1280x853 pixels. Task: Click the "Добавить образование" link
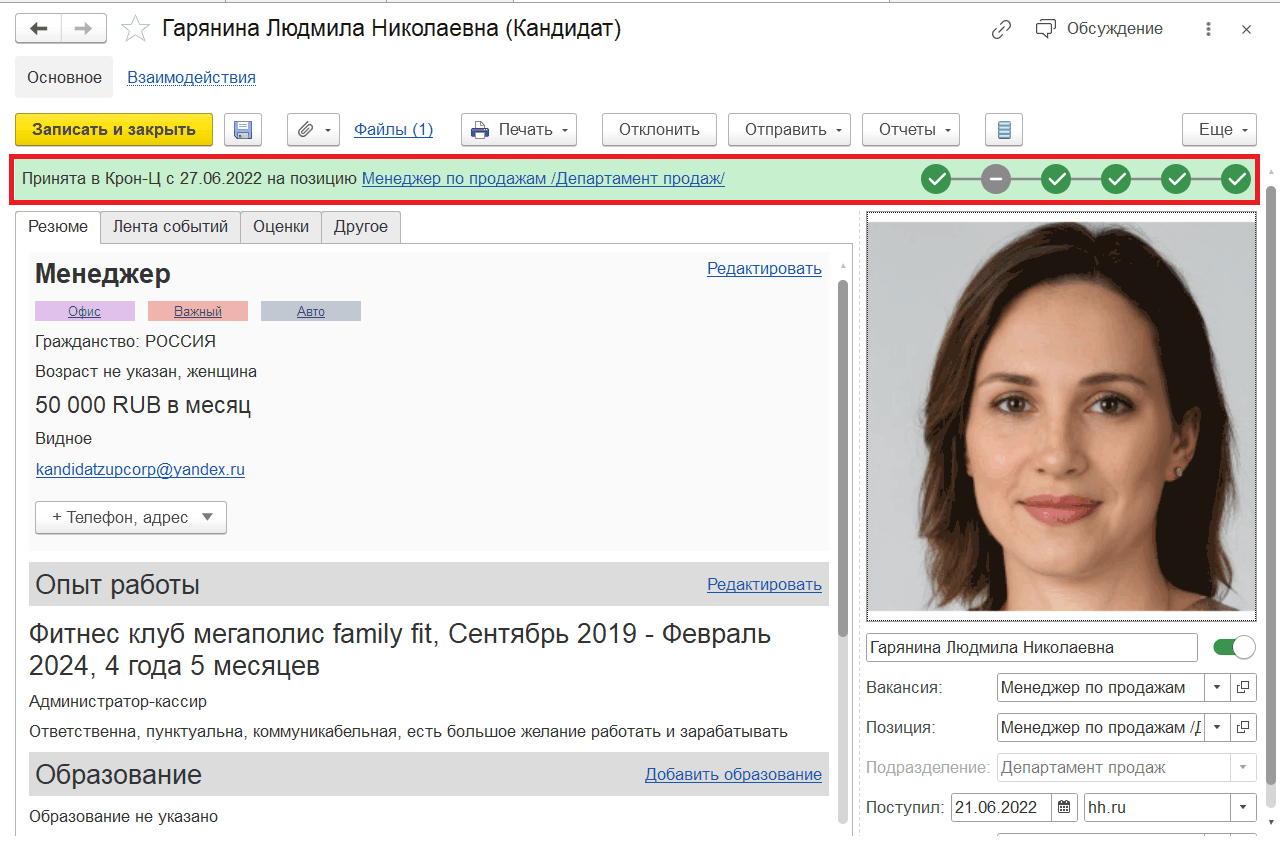click(733, 774)
